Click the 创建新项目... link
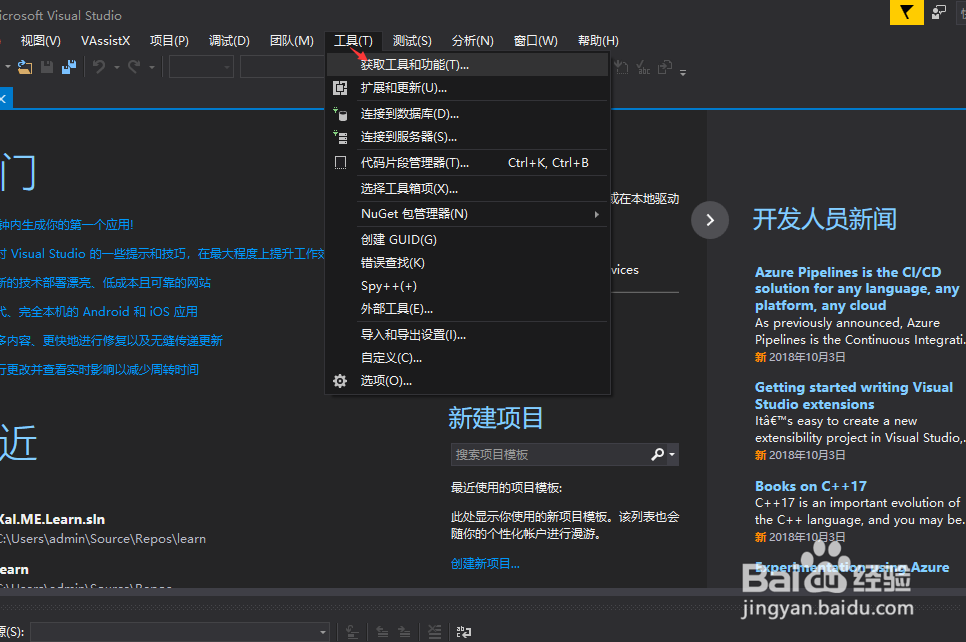 (x=485, y=564)
